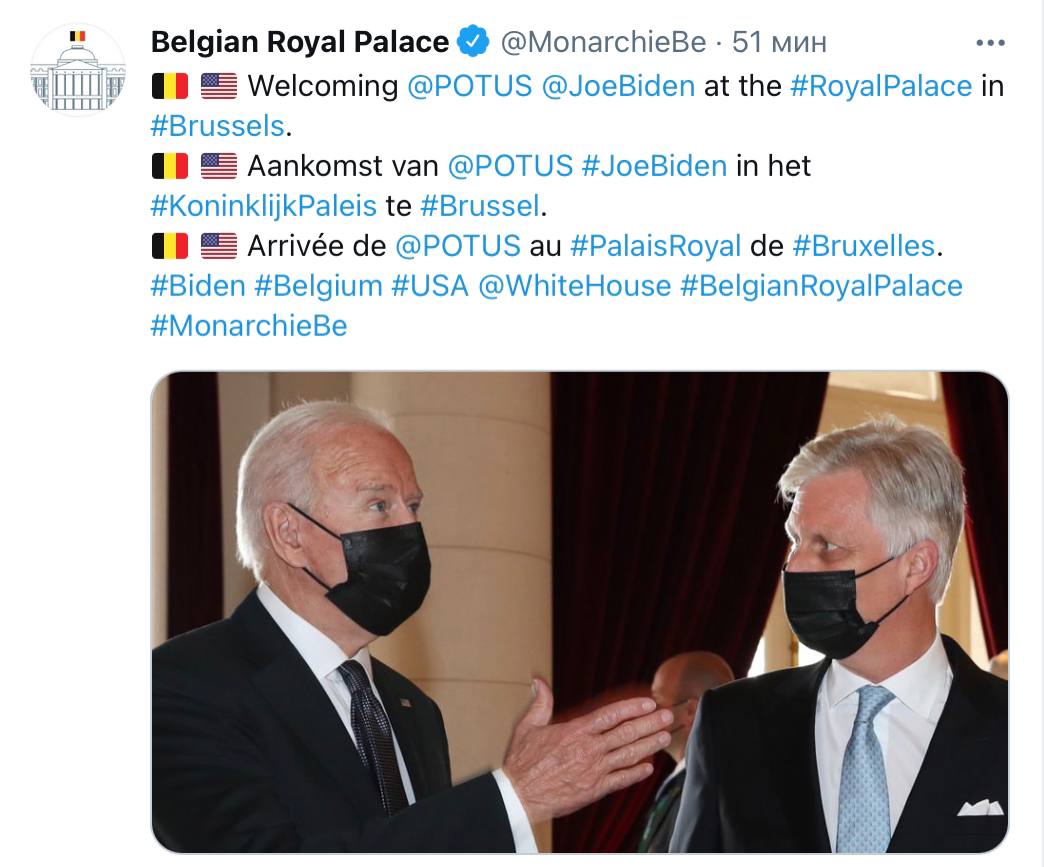This screenshot has width=1044, height=867.
Task: Open the three-dot tweet options menu
Action: click(990, 43)
